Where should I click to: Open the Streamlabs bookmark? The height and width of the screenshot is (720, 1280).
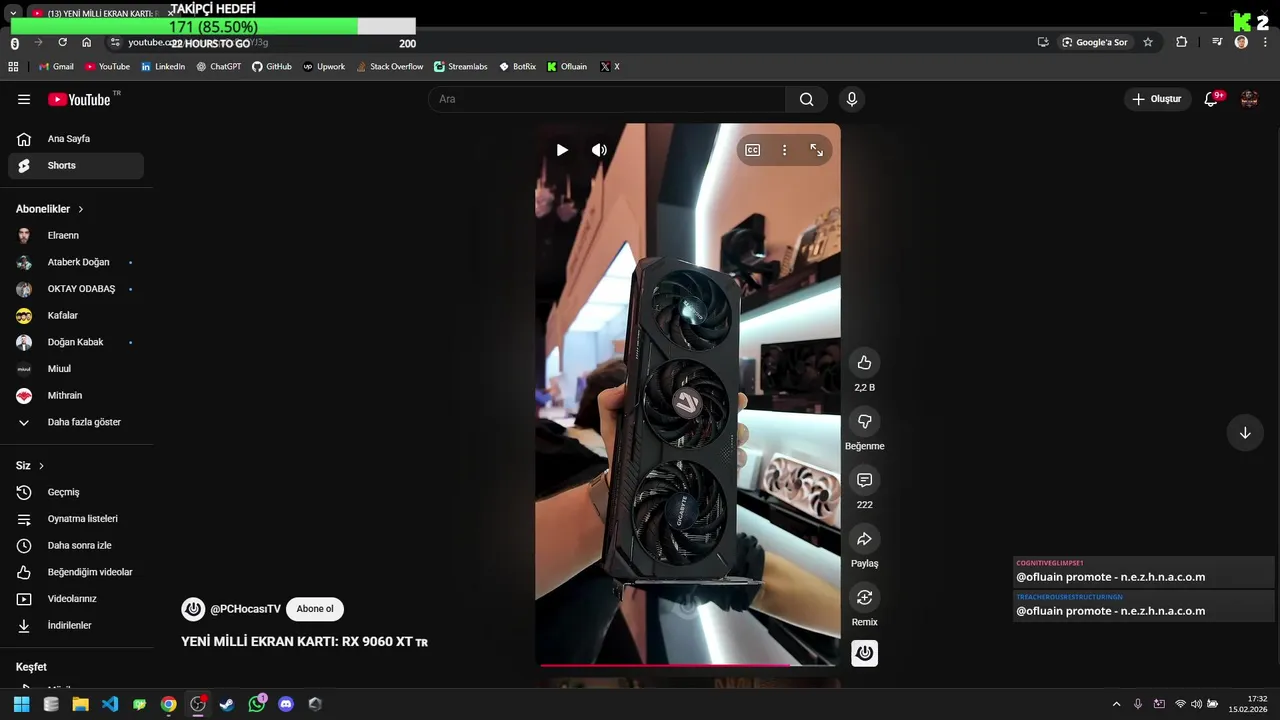click(461, 67)
